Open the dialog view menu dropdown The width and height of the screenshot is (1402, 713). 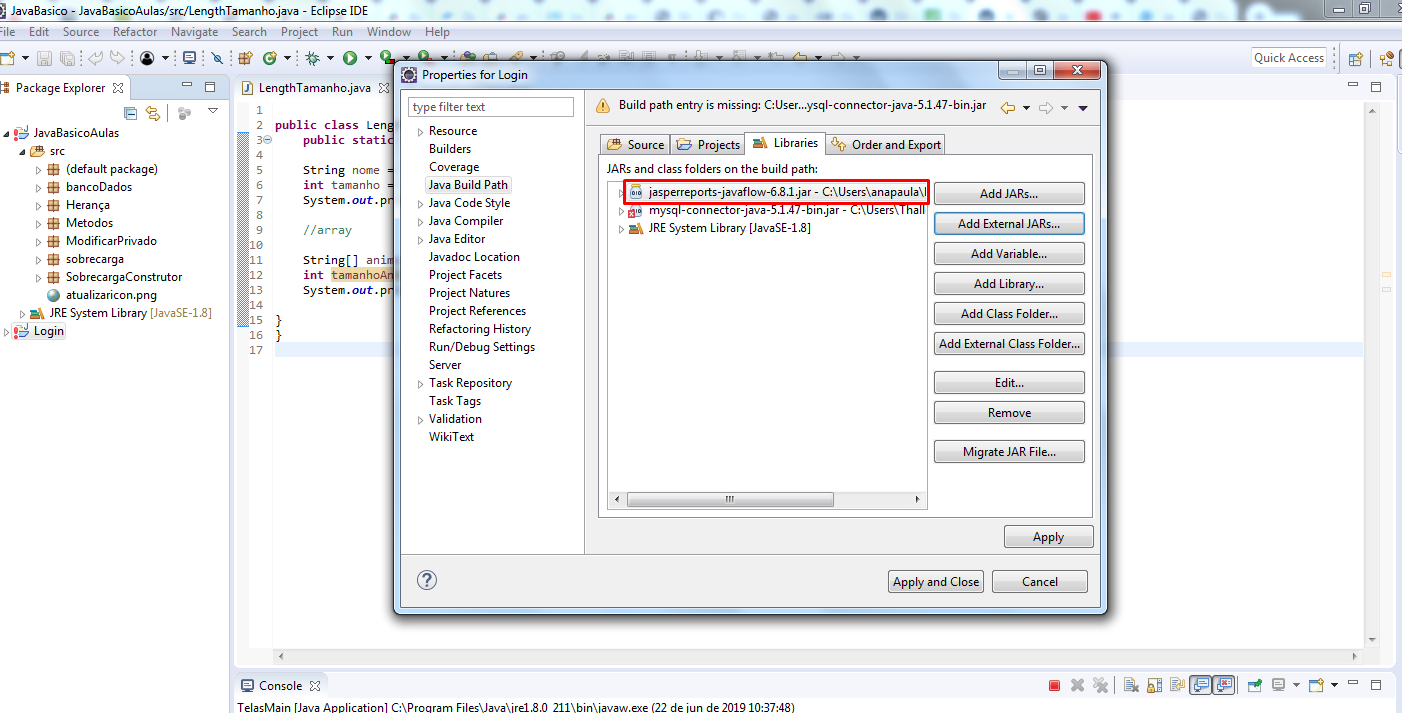(1083, 108)
